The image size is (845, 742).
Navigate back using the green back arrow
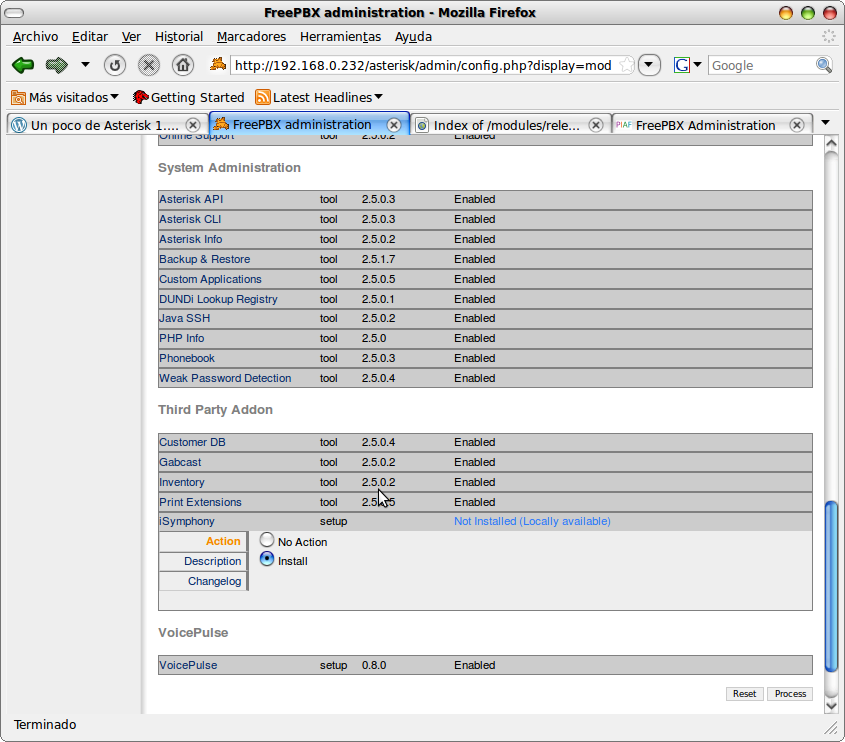[22, 64]
